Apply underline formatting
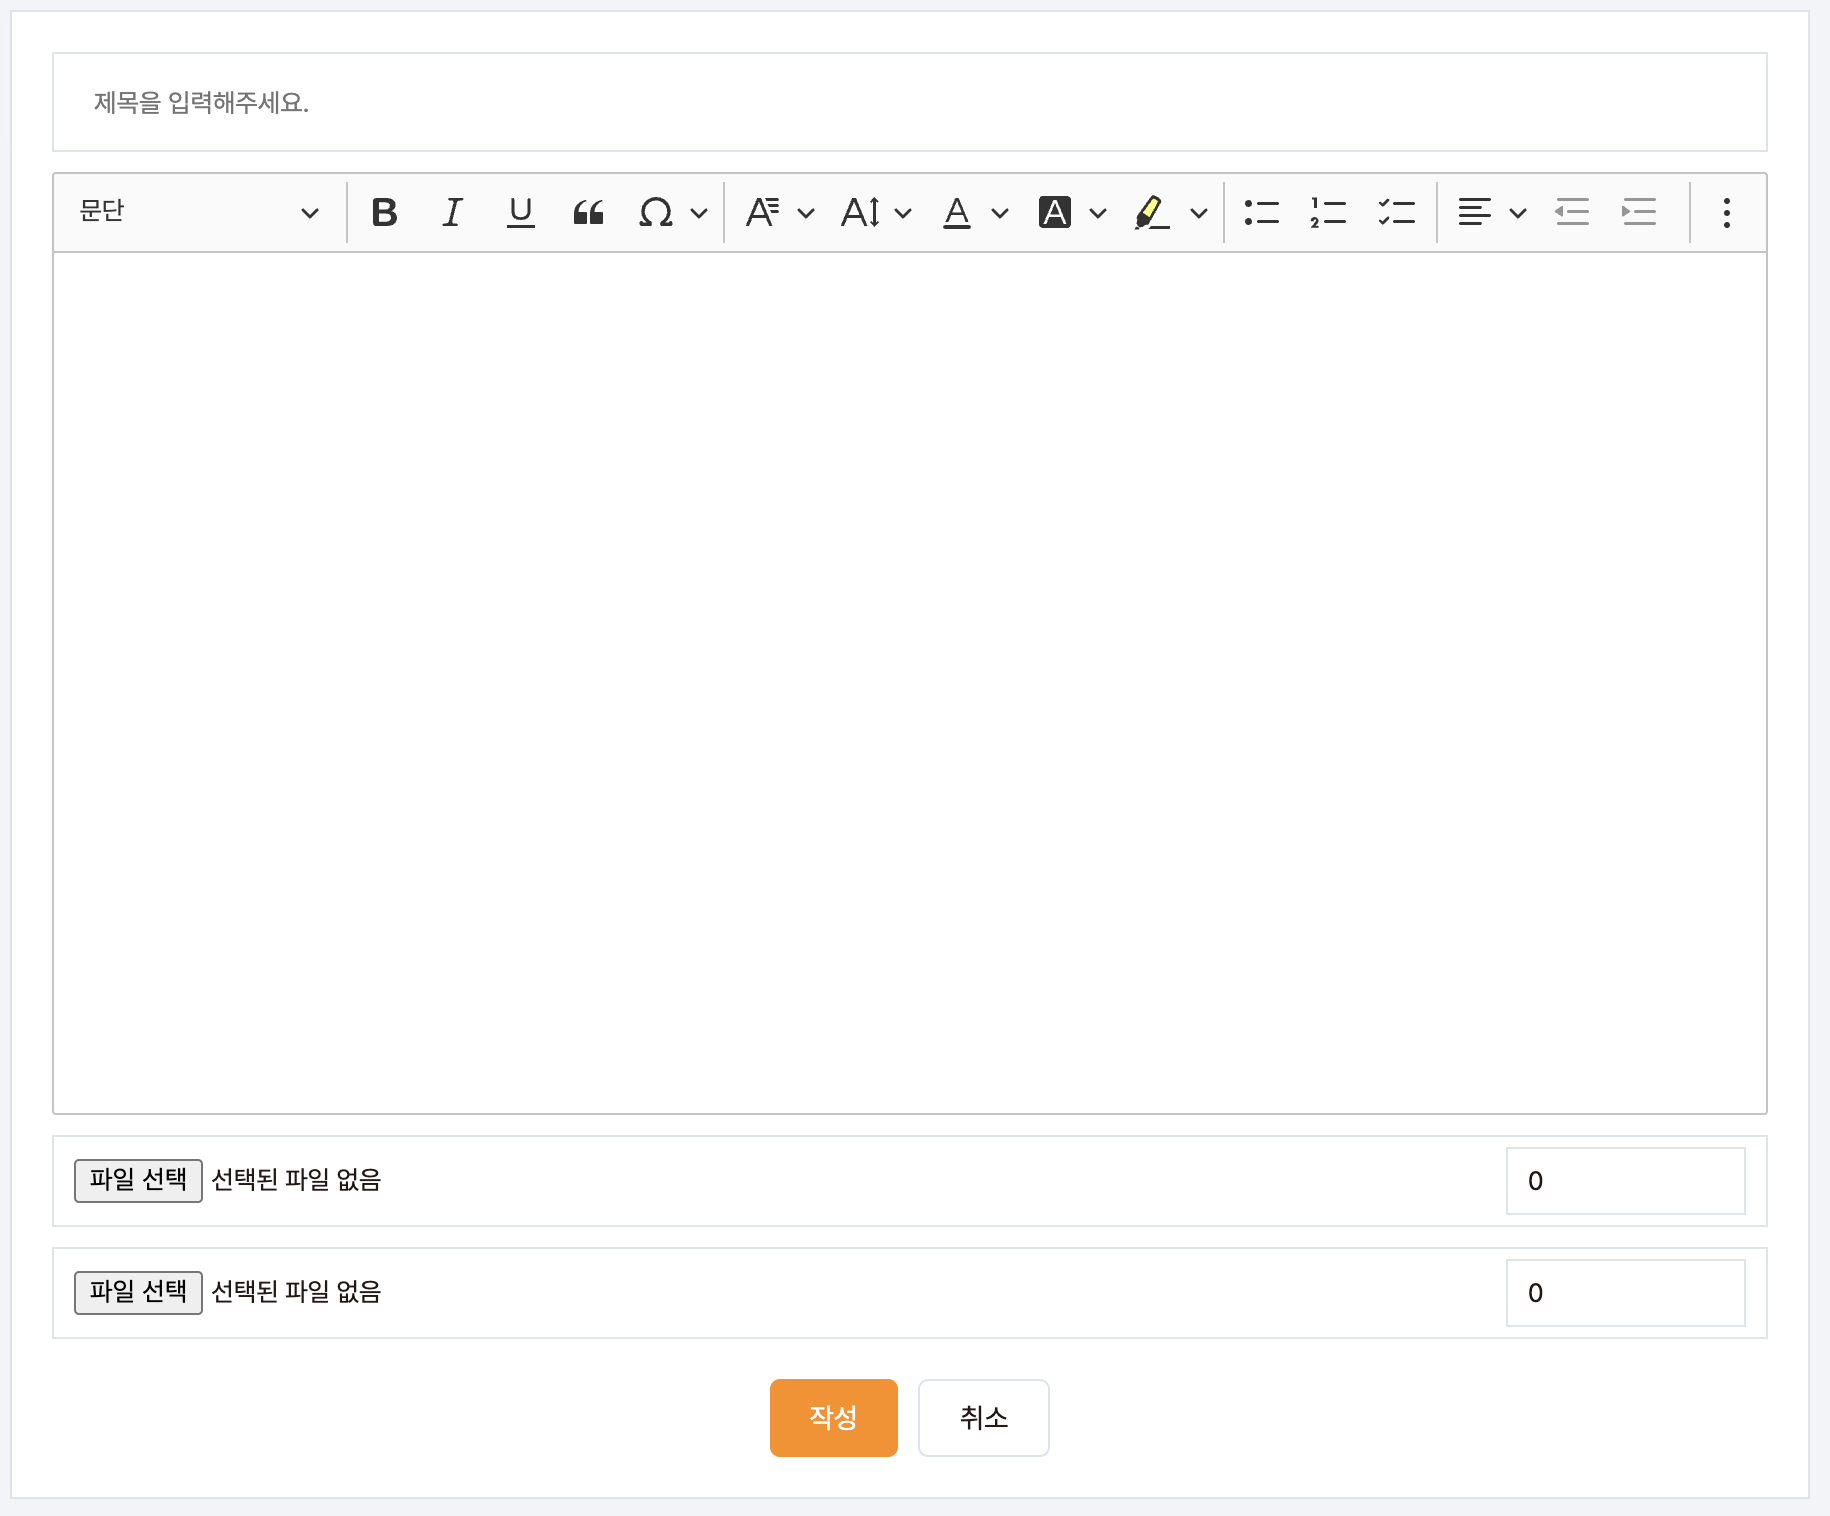Viewport: 1830px width, 1516px height. [x=520, y=212]
